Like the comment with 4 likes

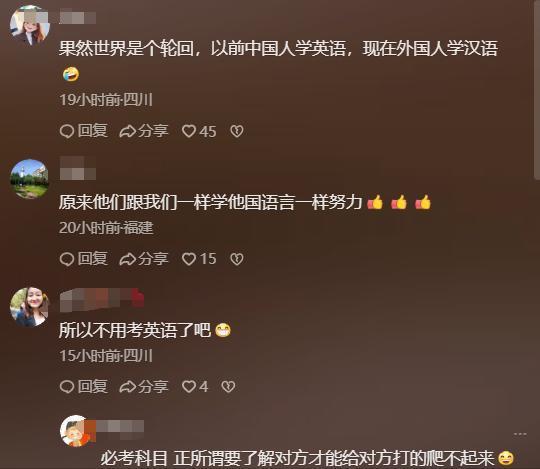[195, 387]
